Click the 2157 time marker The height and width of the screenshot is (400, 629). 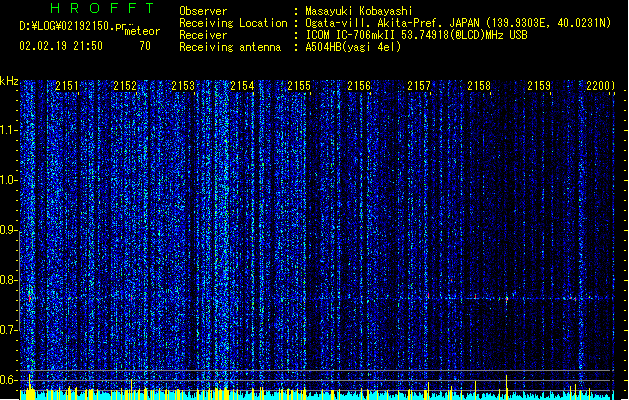pos(419,86)
